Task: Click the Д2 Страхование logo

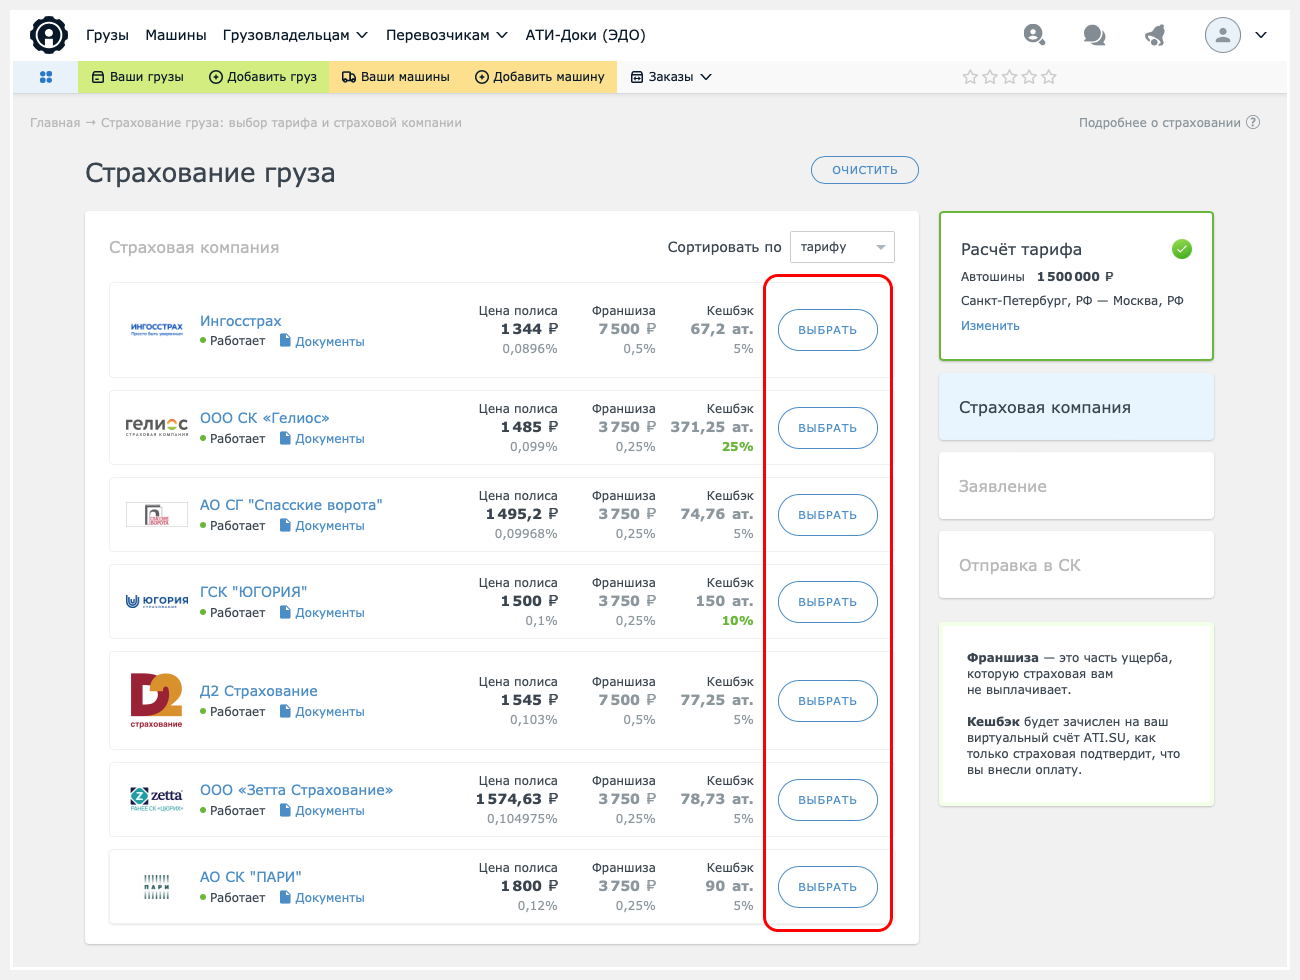Action: coord(157,700)
